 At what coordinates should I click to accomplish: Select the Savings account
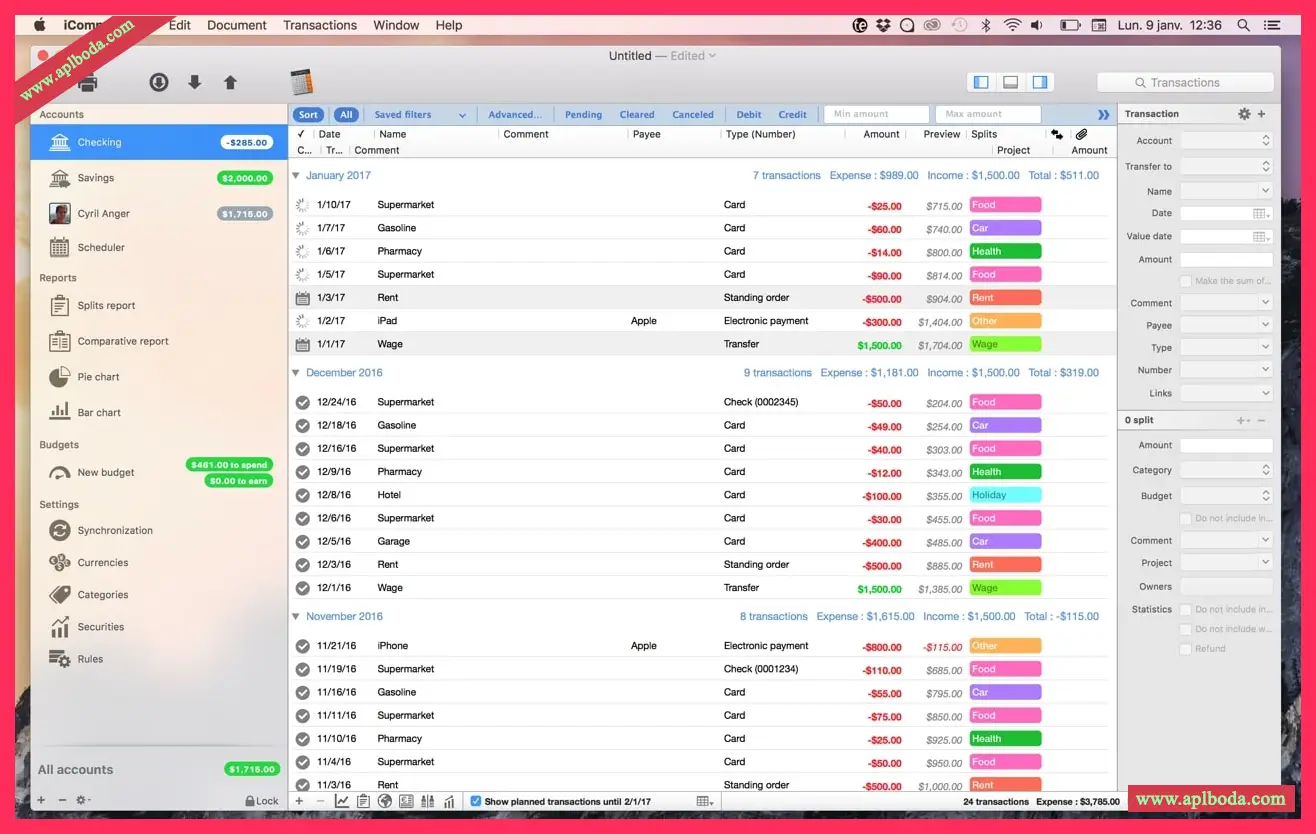pyautogui.click(x=159, y=178)
